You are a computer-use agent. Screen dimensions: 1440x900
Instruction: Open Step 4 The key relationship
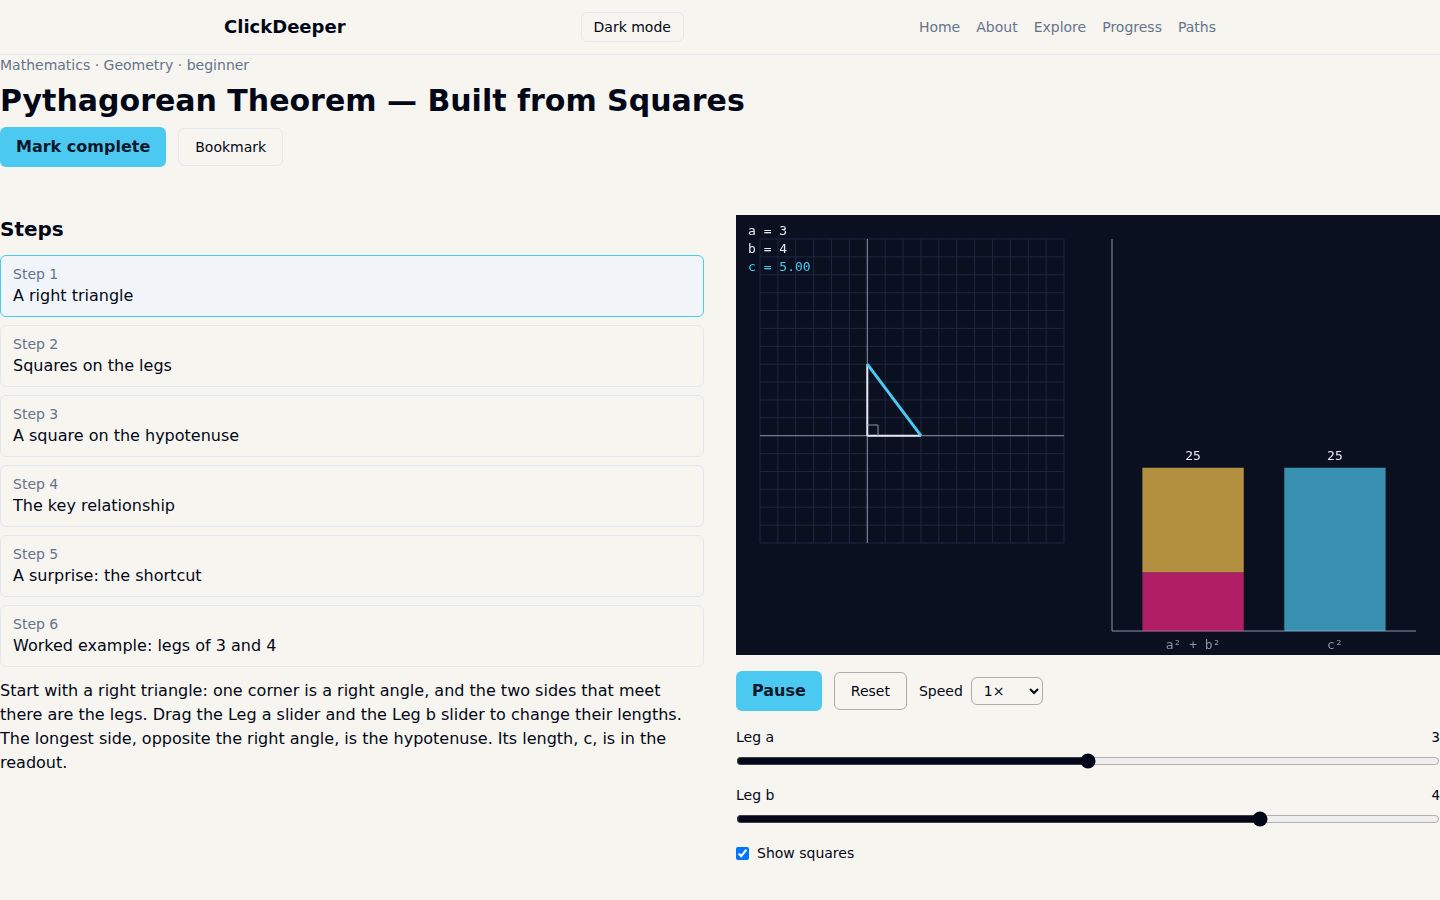pos(352,496)
